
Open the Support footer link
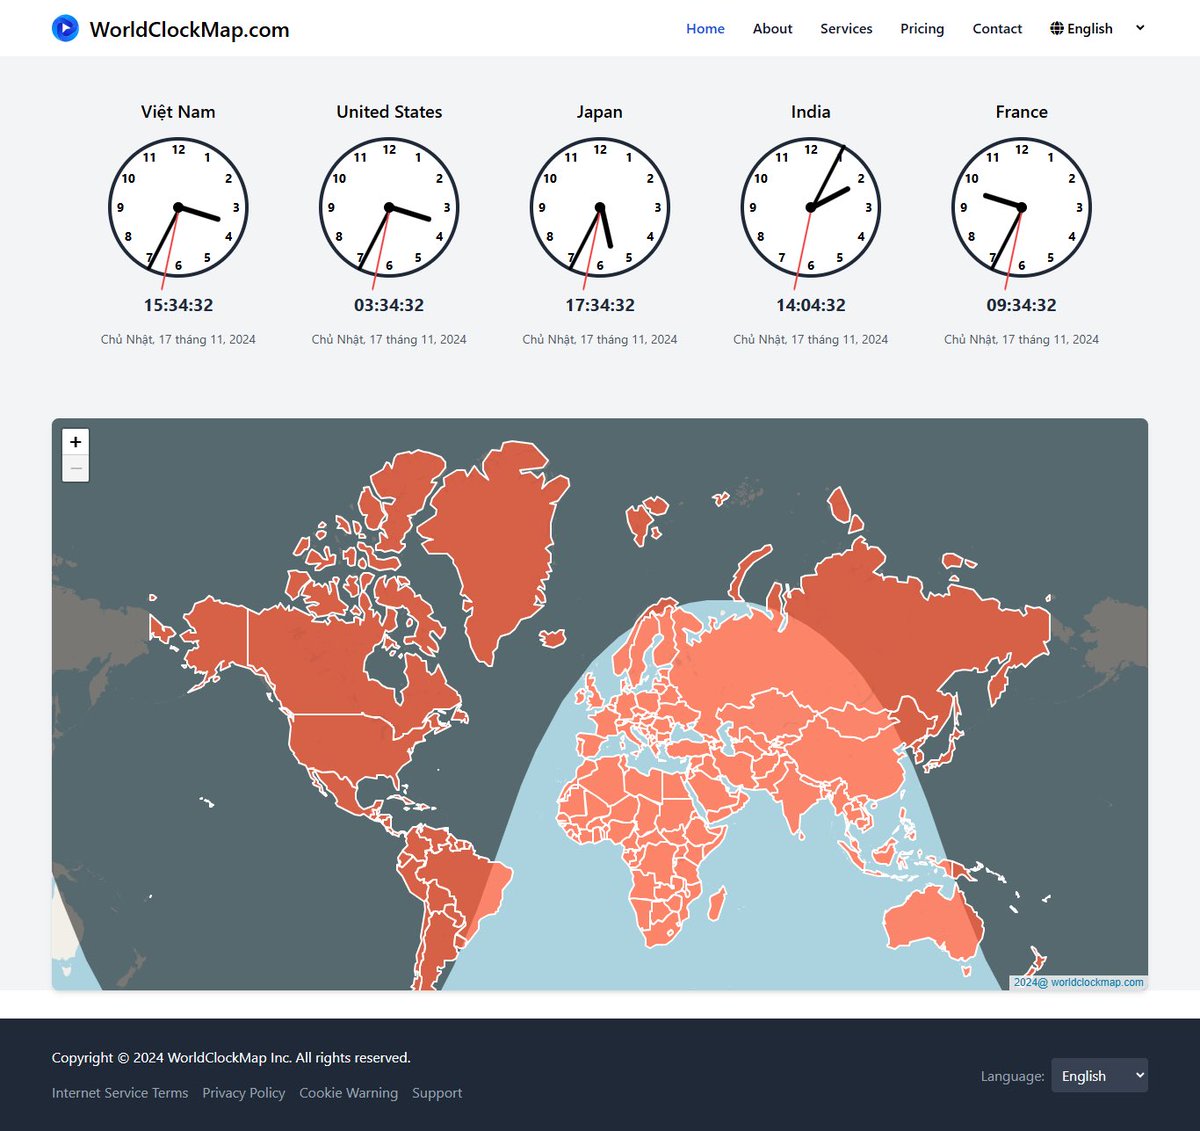[x=437, y=1093]
